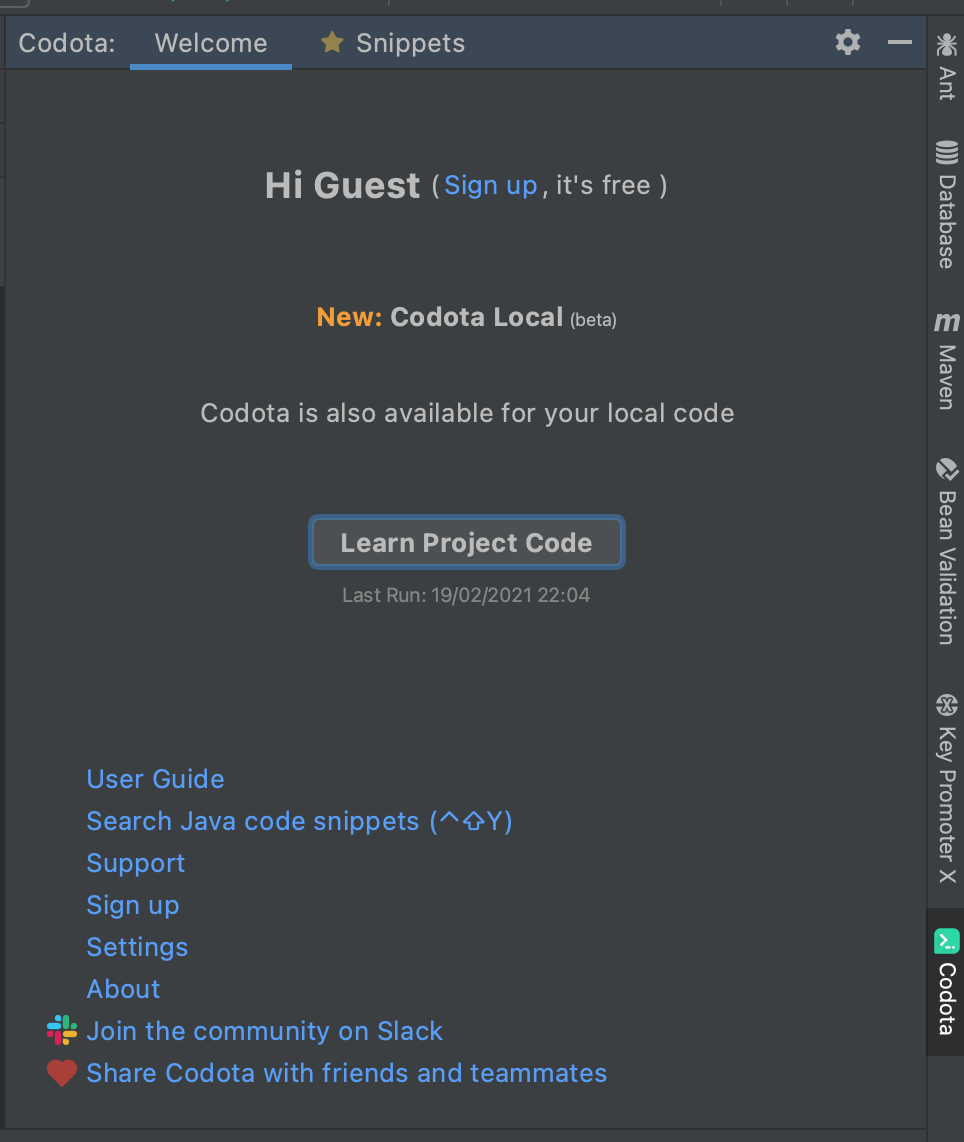The height and width of the screenshot is (1142, 964).
Task: Click the Learn Project Code button
Action: point(466,542)
